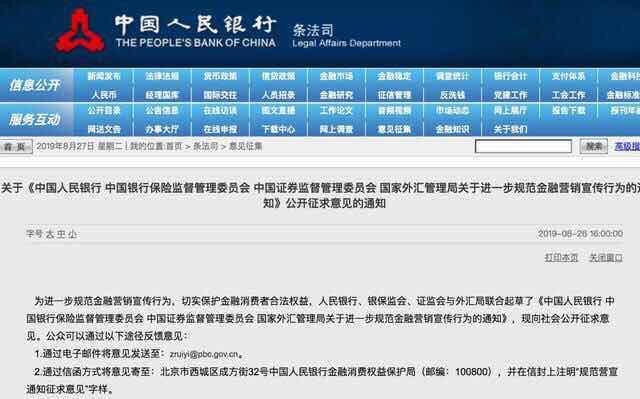Viewport: 640px width, 399px height.
Task: Click the red People's Bank of China logo
Action: [80, 31]
